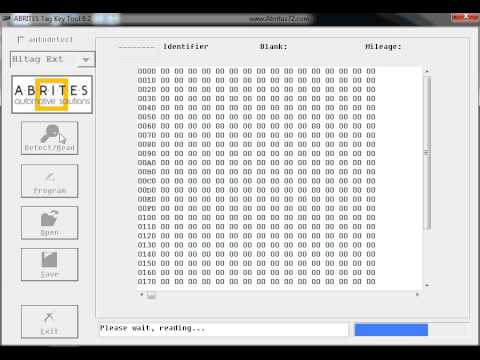Click the hex viewer scroll up arrow
This screenshot has width=480, height=360.
pyautogui.click(x=427, y=71)
